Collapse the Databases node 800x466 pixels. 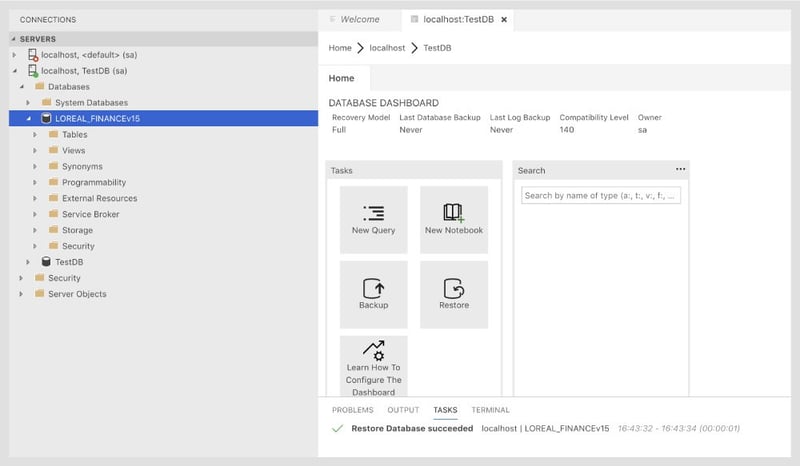click(21, 87)
